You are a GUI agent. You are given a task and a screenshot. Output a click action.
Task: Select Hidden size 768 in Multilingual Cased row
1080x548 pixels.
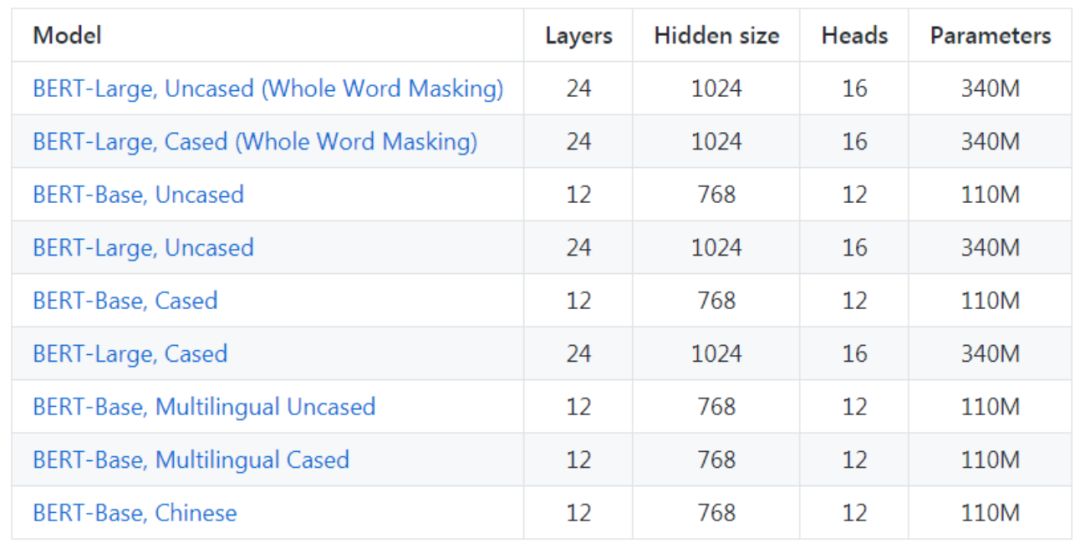[x=716, y=460]
